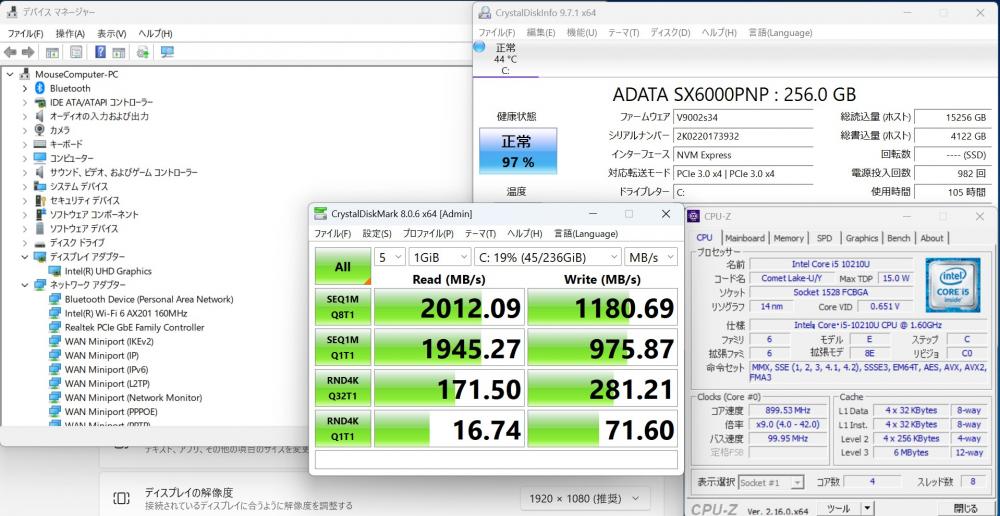1000x516 pixels.
Task: Click the blue drive status circle icon
Action: (480, 47)
